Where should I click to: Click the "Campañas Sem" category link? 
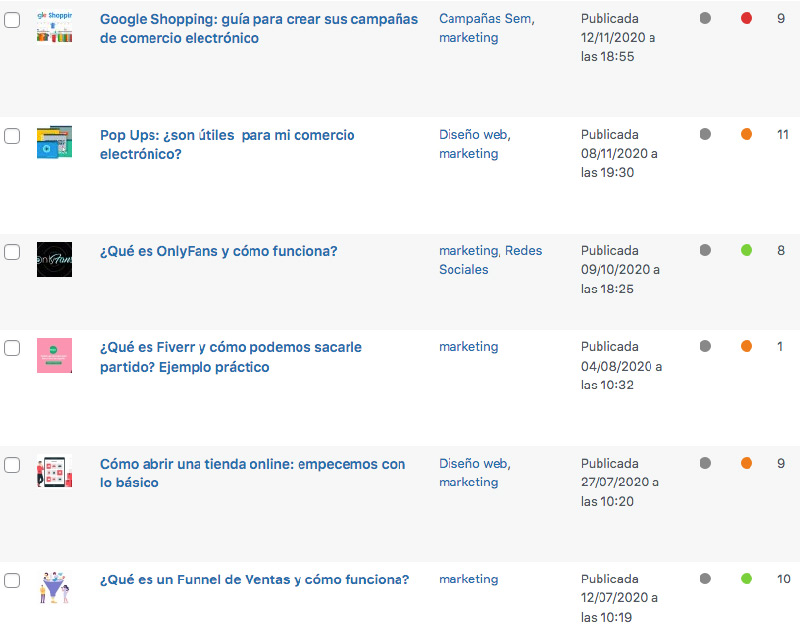486,18
